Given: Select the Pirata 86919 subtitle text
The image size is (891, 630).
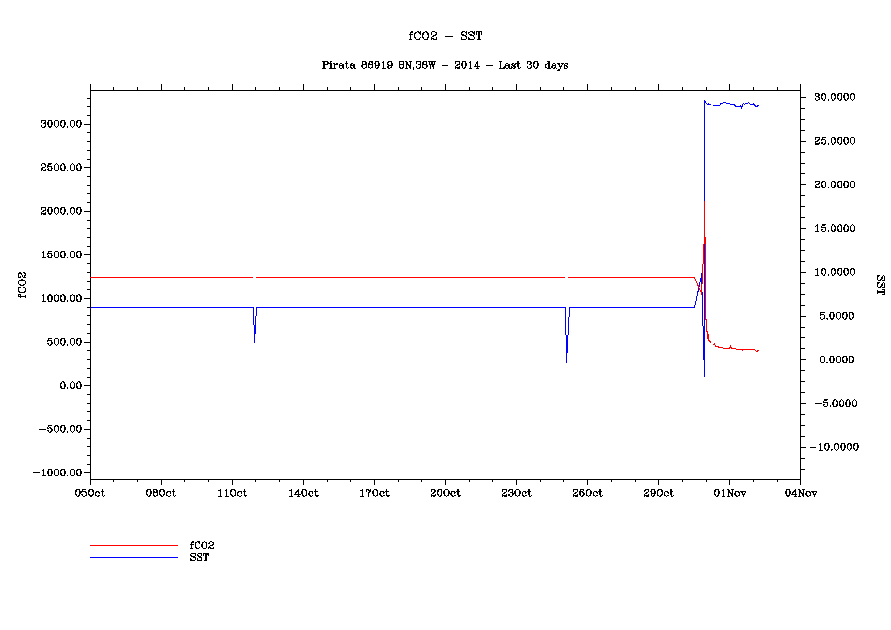Looking at the screenshot, I should pyautogui.click(x=445, y=65).
